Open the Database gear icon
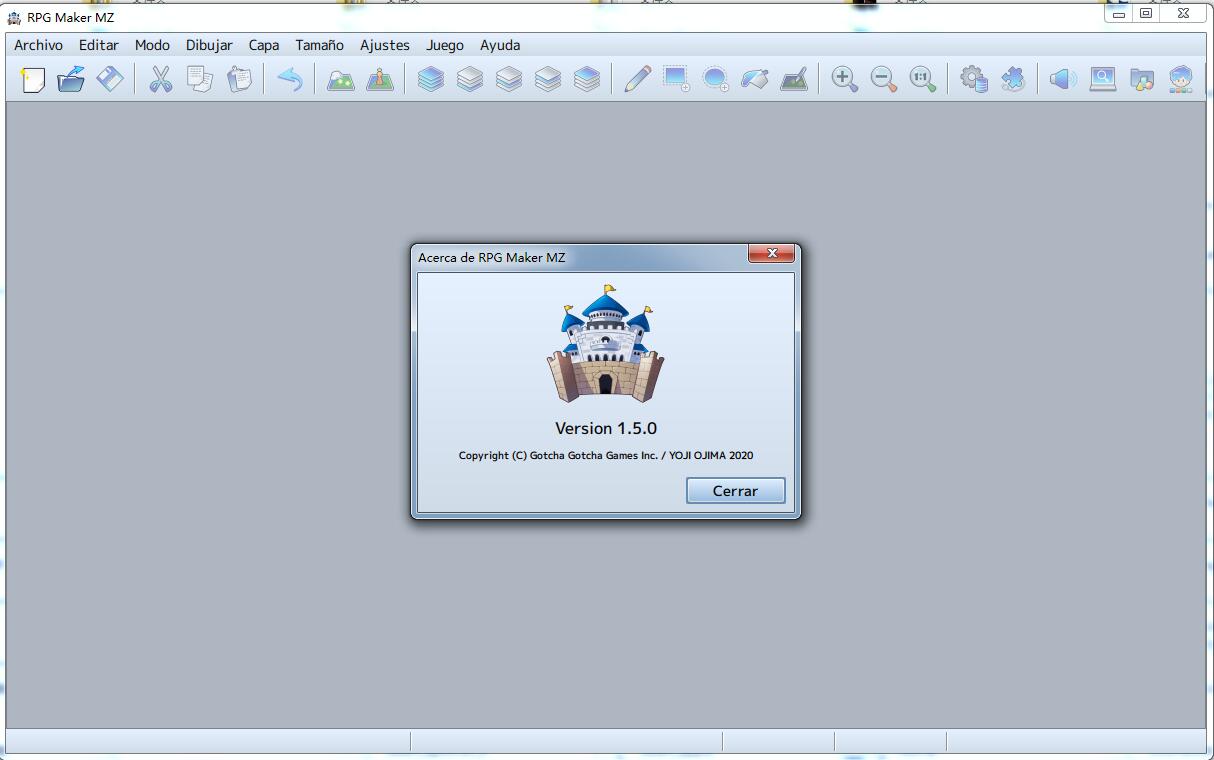1214x760 pixels. click(974, 79)
